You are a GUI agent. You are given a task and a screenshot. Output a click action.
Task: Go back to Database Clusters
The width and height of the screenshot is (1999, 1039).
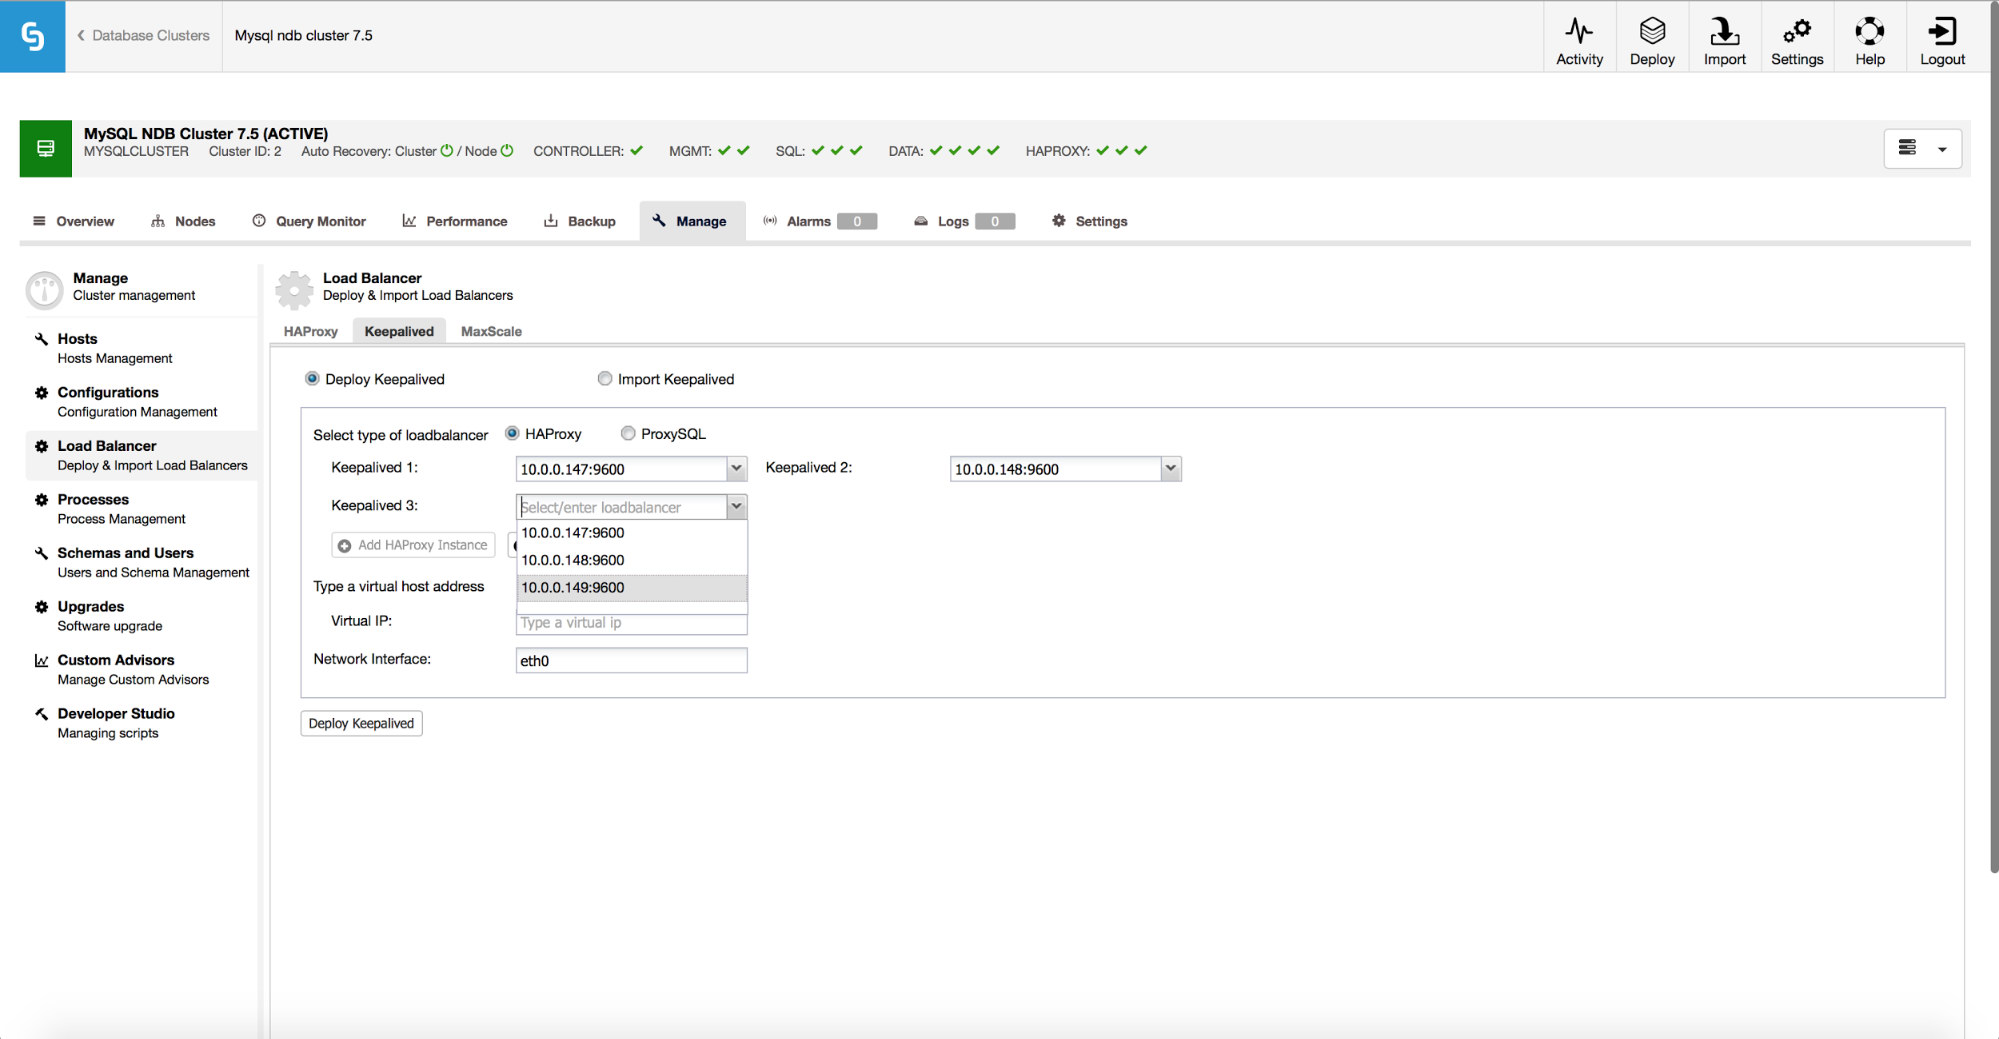(143, 36)
